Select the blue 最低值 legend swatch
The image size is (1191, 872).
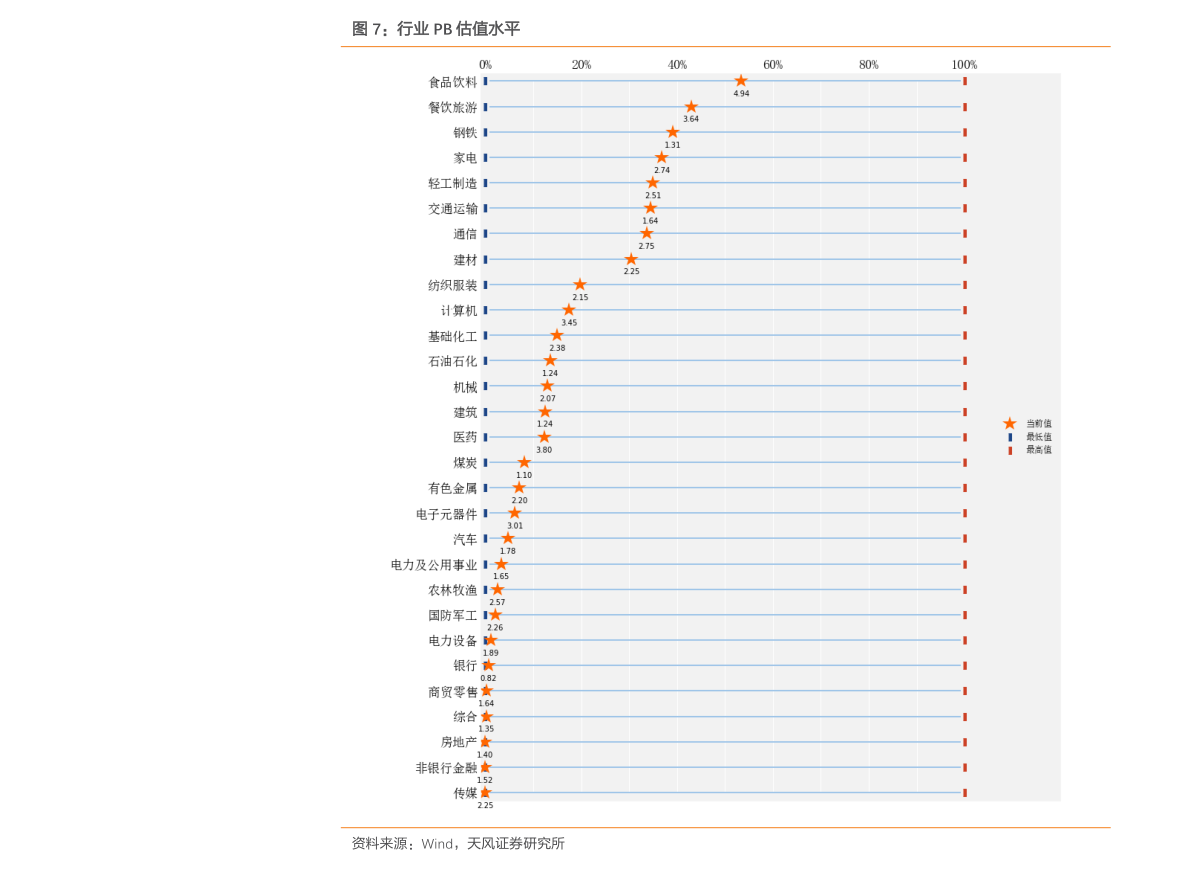pos(1010,437)
